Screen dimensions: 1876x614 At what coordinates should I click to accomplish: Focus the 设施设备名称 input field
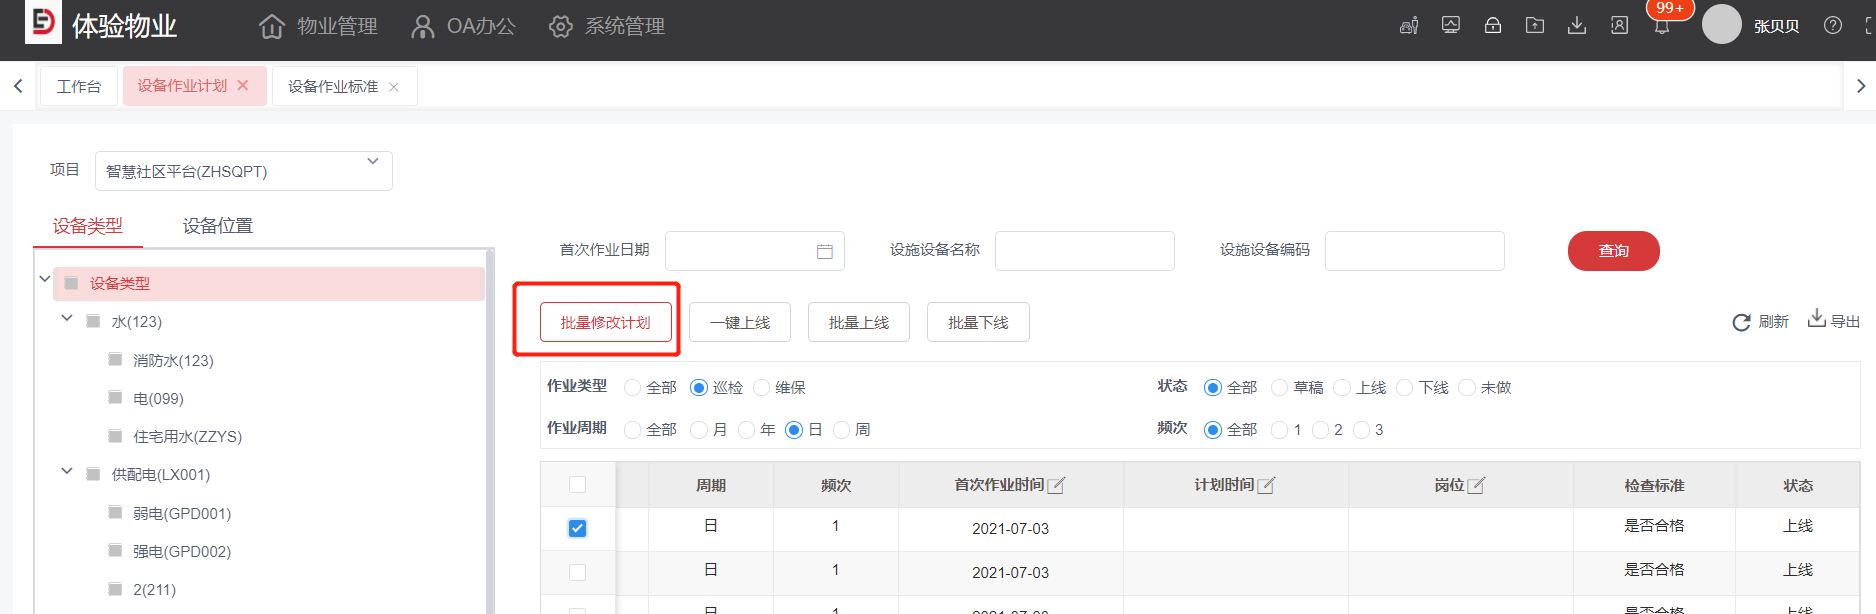tap(1085, 251)
